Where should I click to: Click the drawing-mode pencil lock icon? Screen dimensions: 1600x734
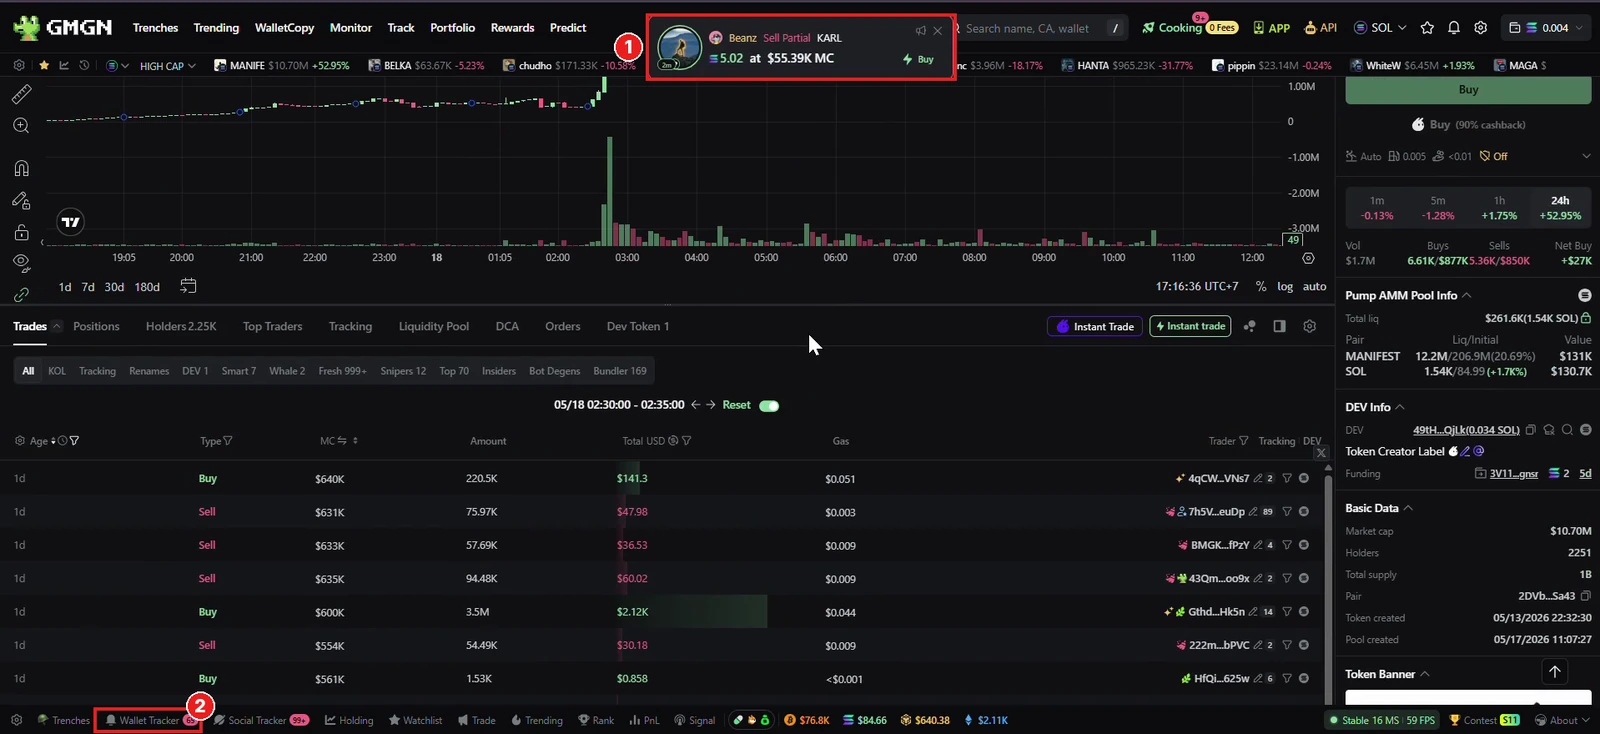pyautogui.click(x=21, y=200)
